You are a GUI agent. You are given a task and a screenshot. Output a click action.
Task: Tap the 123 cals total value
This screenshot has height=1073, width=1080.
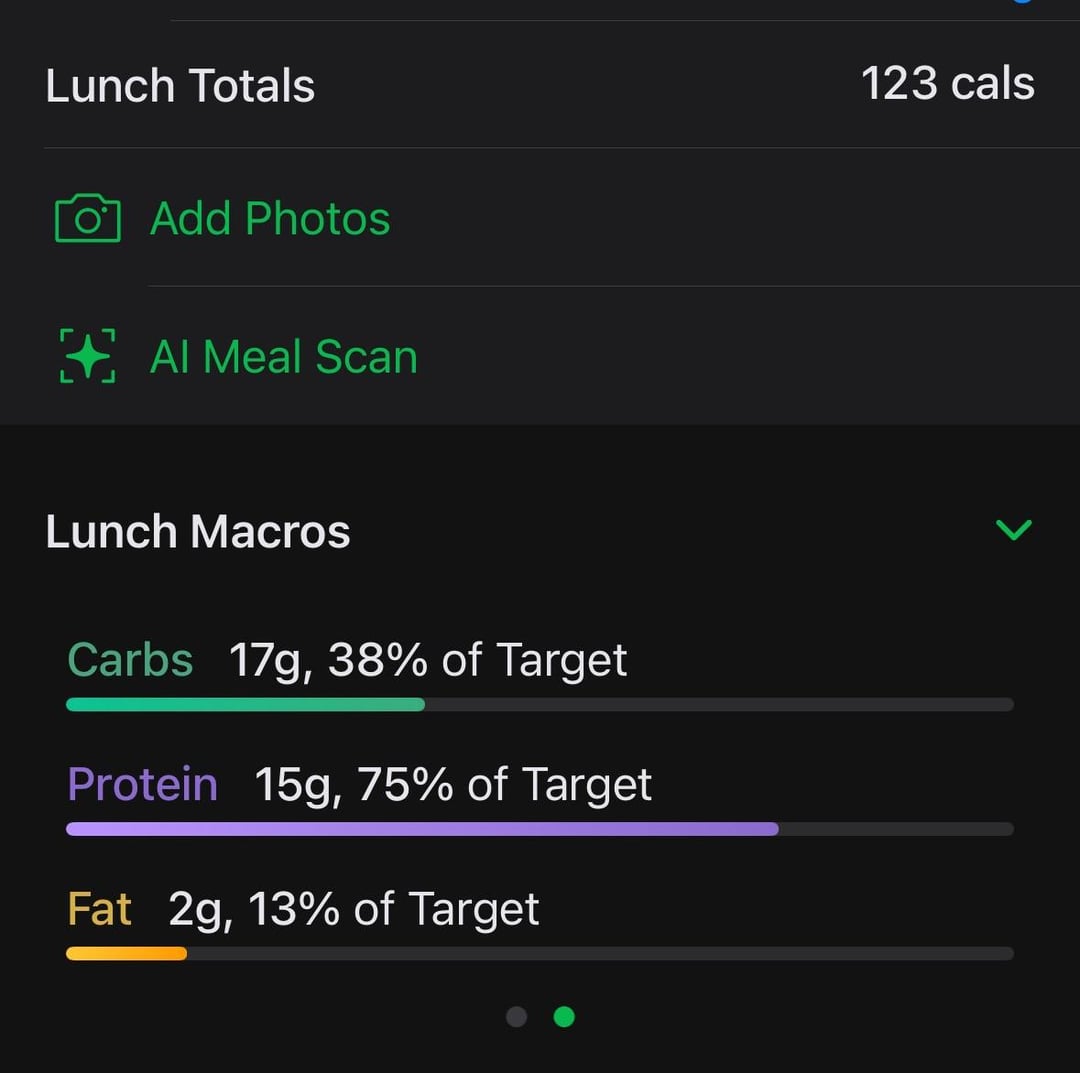(x=947, y=84)
